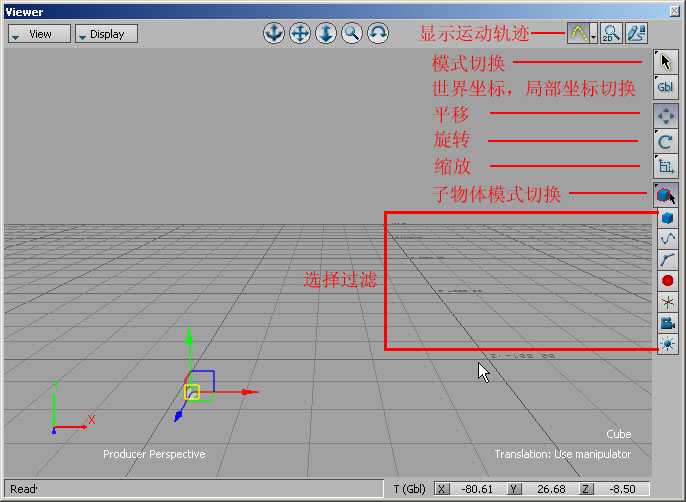This screenshot has height=502, width=686.
Task: Click the X translation lock button
Action: (x=442, y=489)
